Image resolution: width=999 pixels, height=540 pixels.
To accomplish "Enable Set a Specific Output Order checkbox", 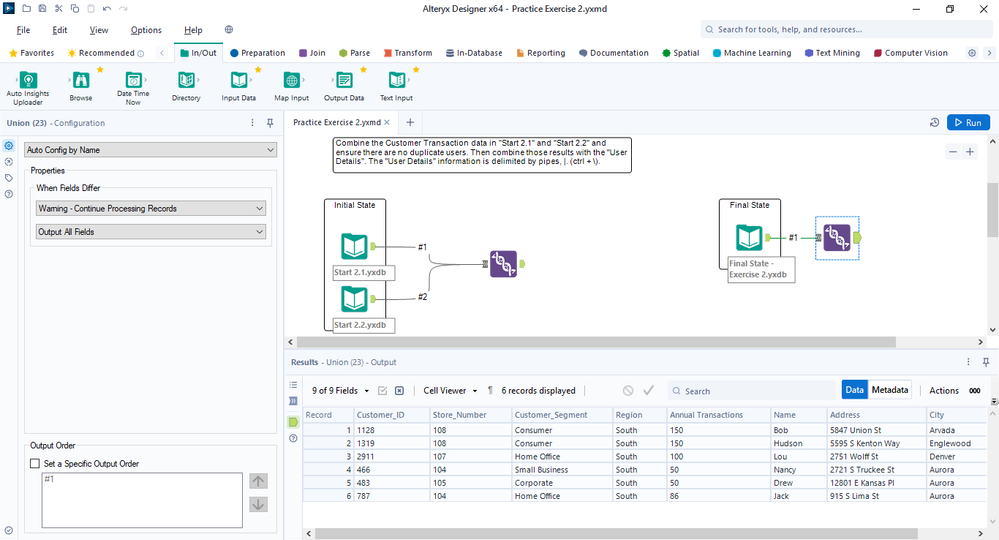I will [x=36, y=464].
